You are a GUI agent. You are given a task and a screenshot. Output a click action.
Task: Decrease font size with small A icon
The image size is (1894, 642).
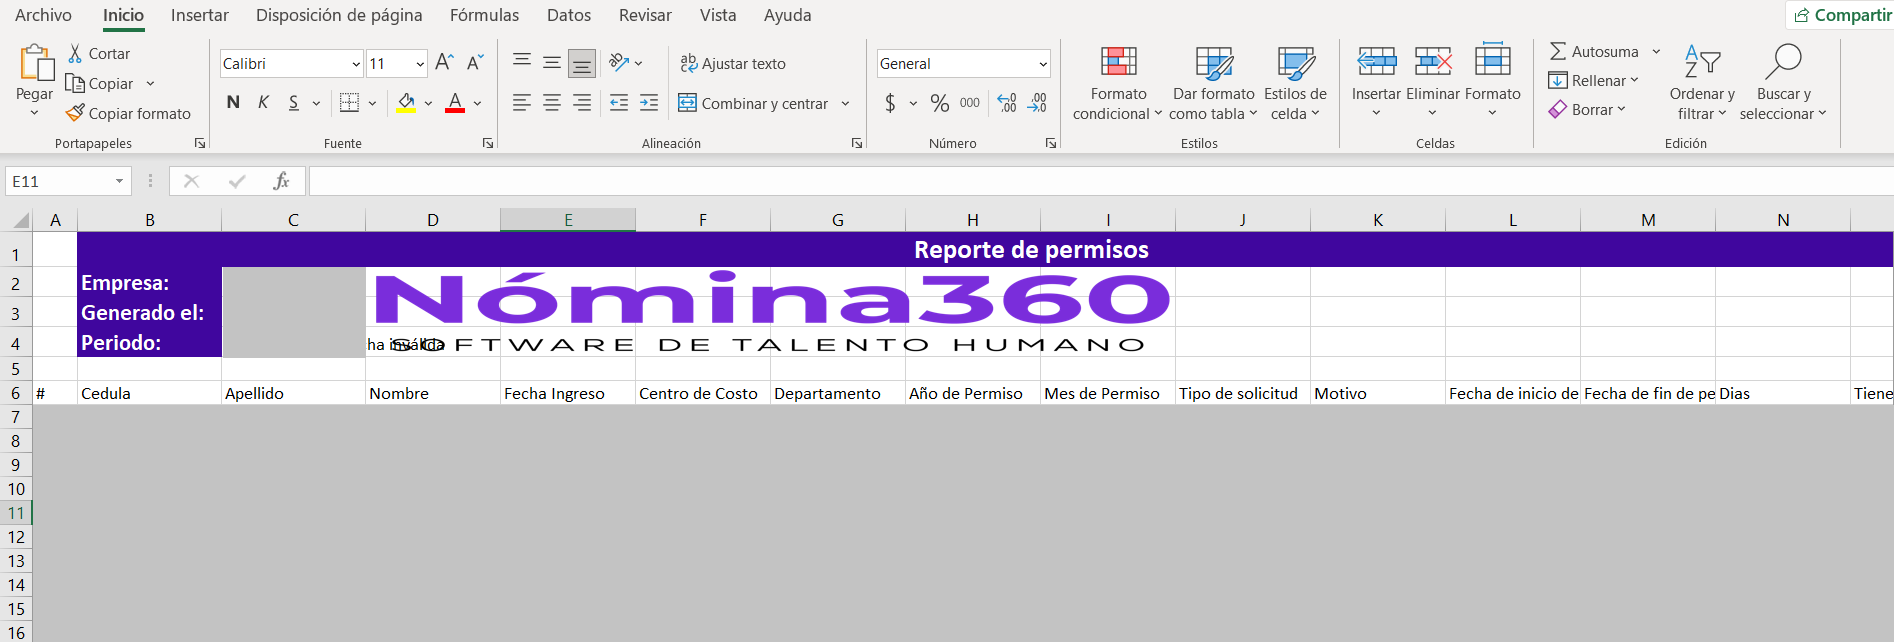(475, 63)
